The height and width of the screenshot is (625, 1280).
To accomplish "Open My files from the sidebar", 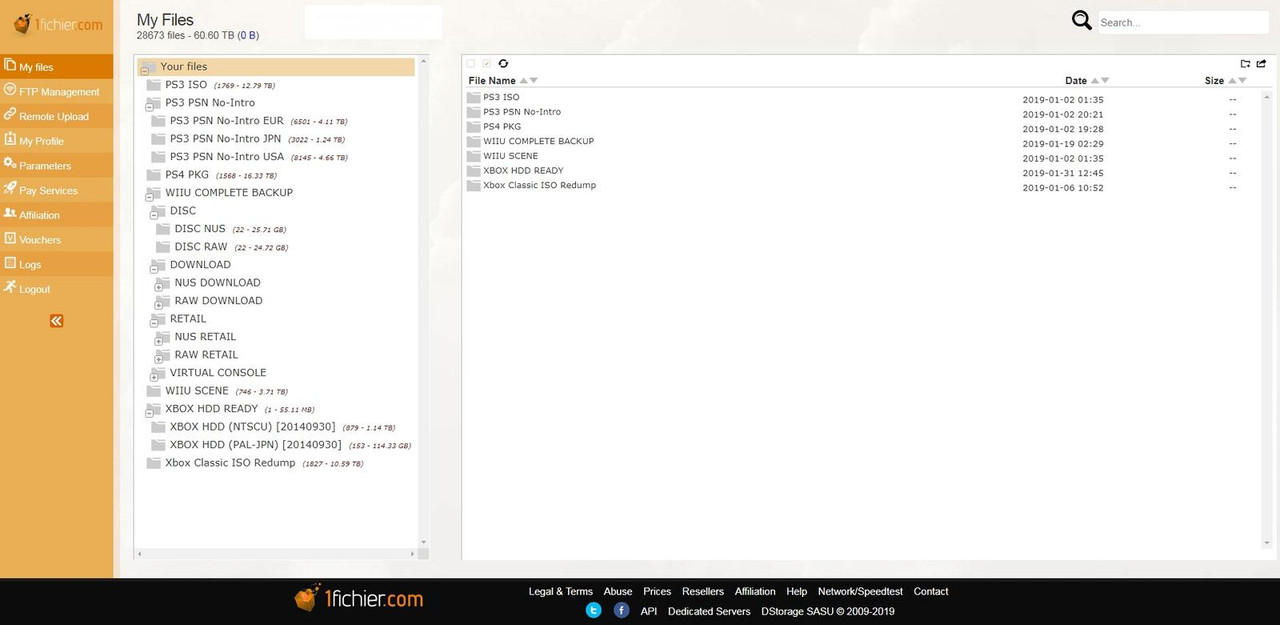I will (56, 67).
